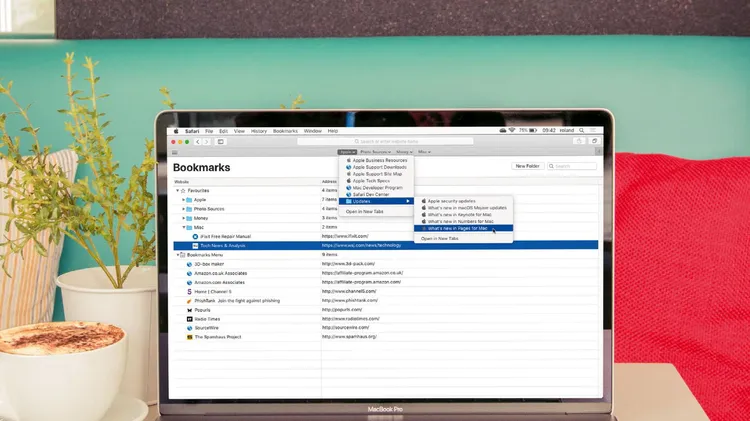Click the Favourites star icon
Image resolution: width=750 pixels, height=421 pixels.
click(x=183, y=191)
